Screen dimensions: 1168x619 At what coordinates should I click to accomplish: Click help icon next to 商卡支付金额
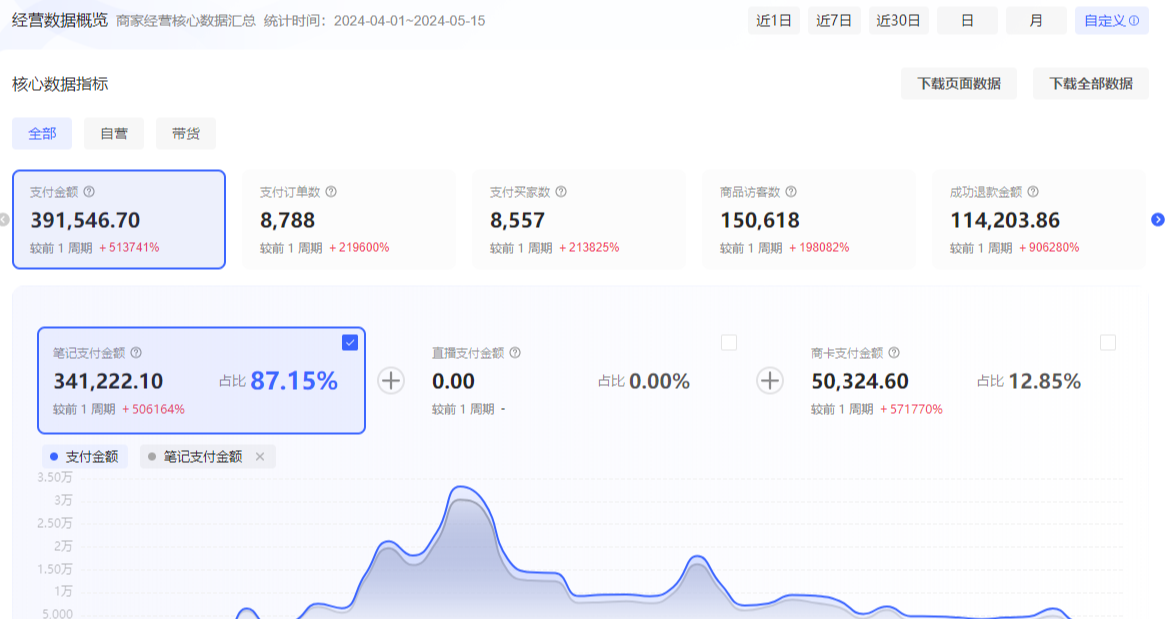coord(895,353)
